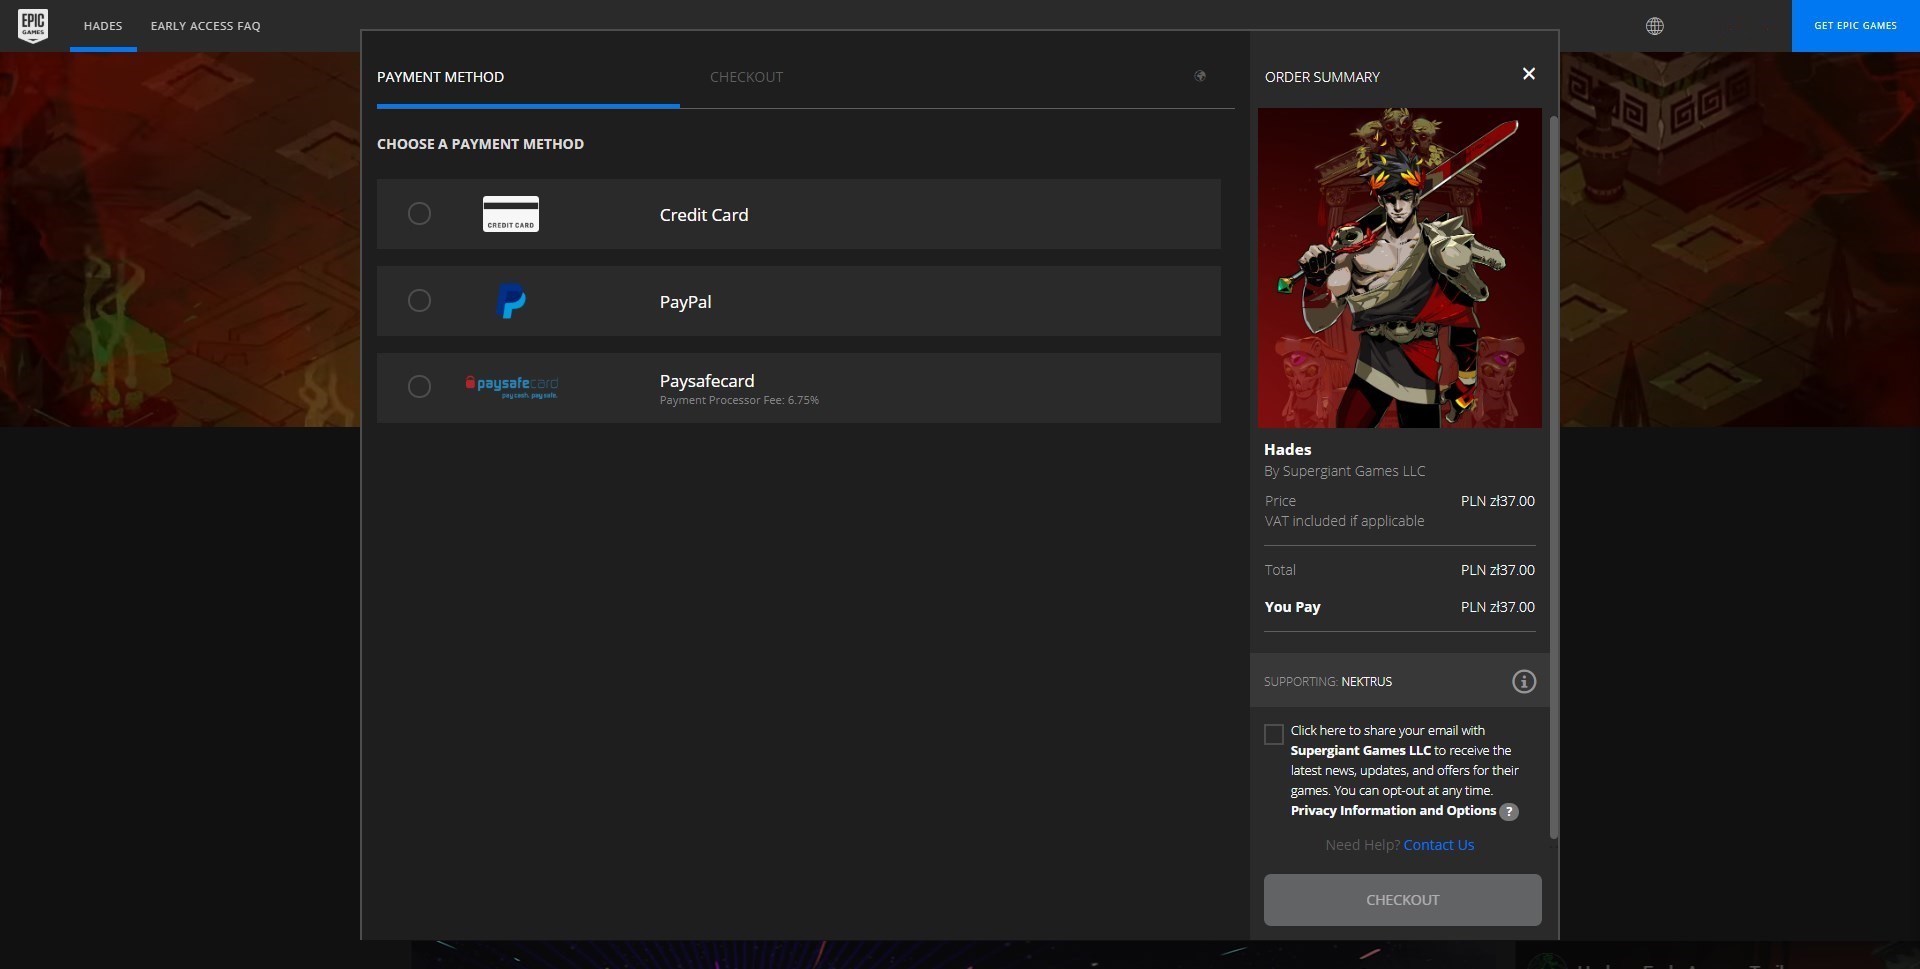Select Paysafecard radio button
This screenshot has width=1920, height=969.
click(420, 387)
